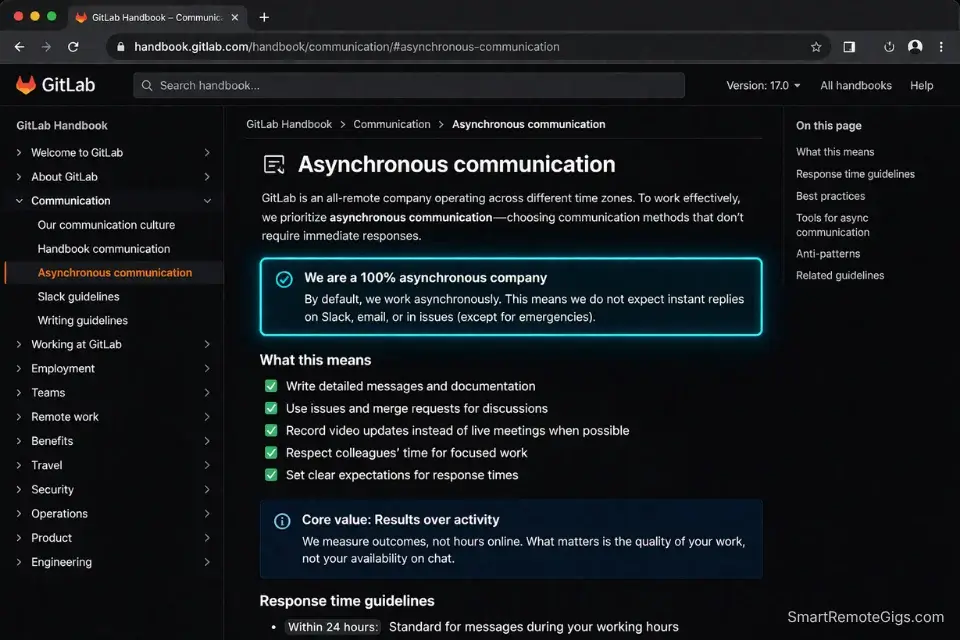This screenshot has height=640, width=960.
Task: Open 'Slack guidelines' sidebar item
Action: point(78,296)
